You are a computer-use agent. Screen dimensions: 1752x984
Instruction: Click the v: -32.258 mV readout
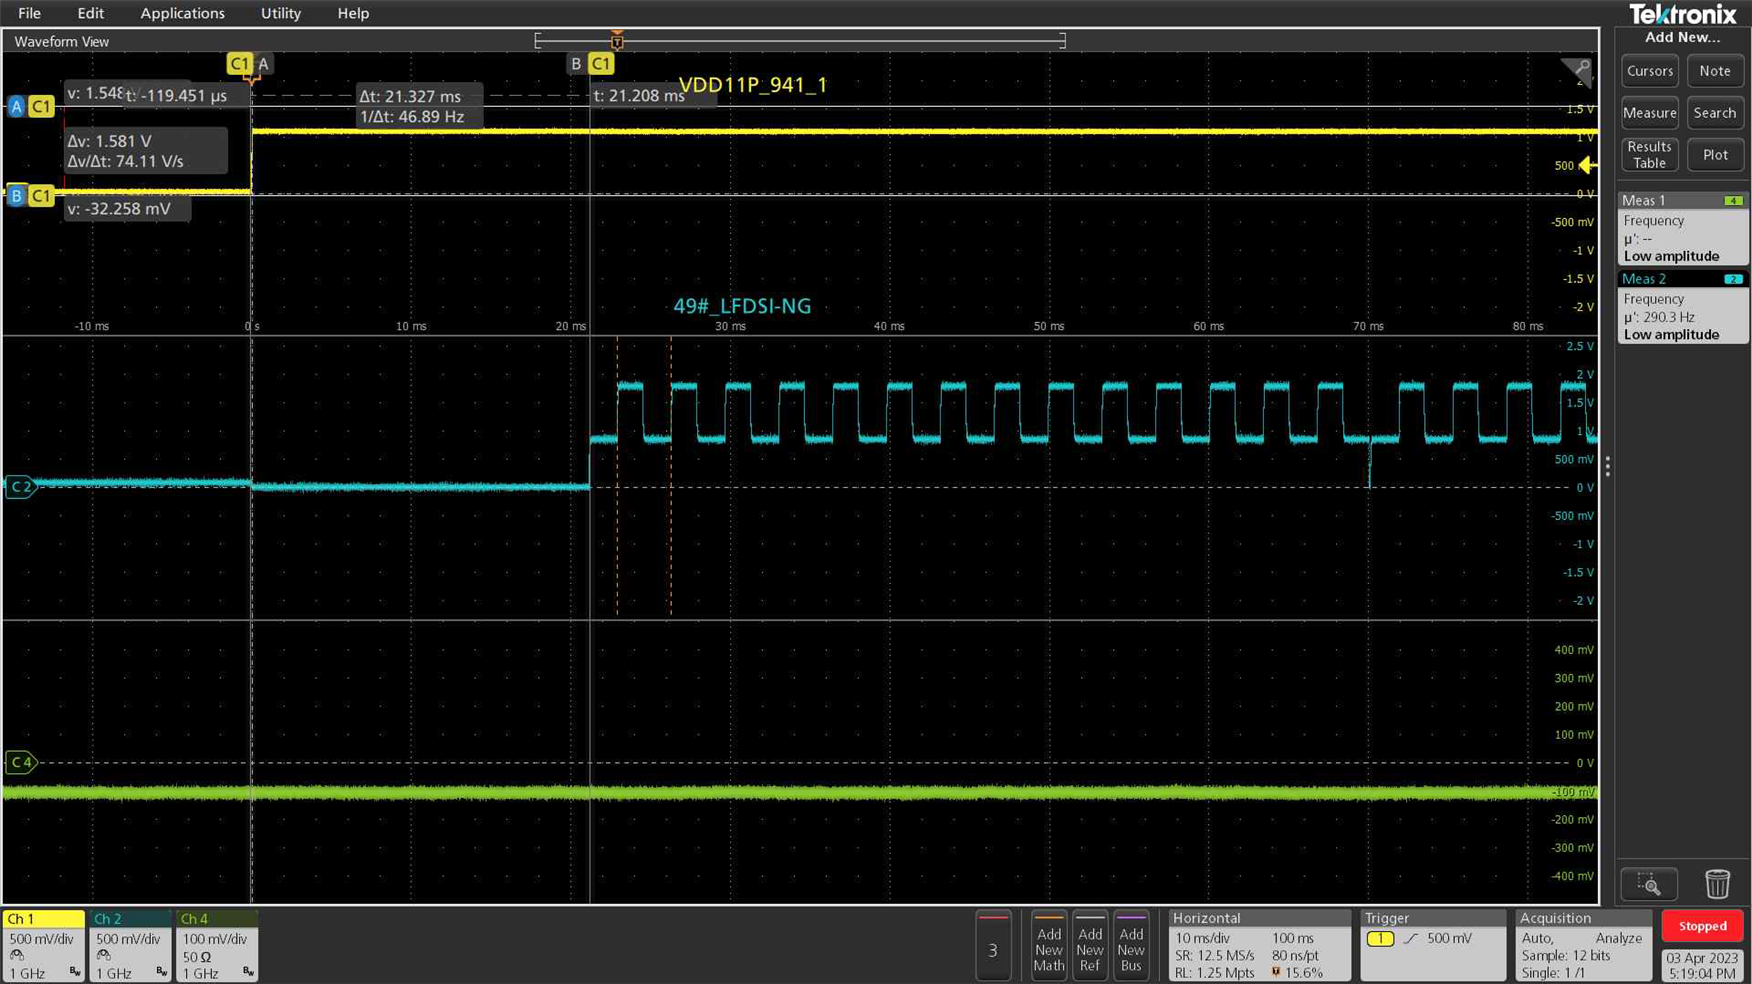[127, 209]
